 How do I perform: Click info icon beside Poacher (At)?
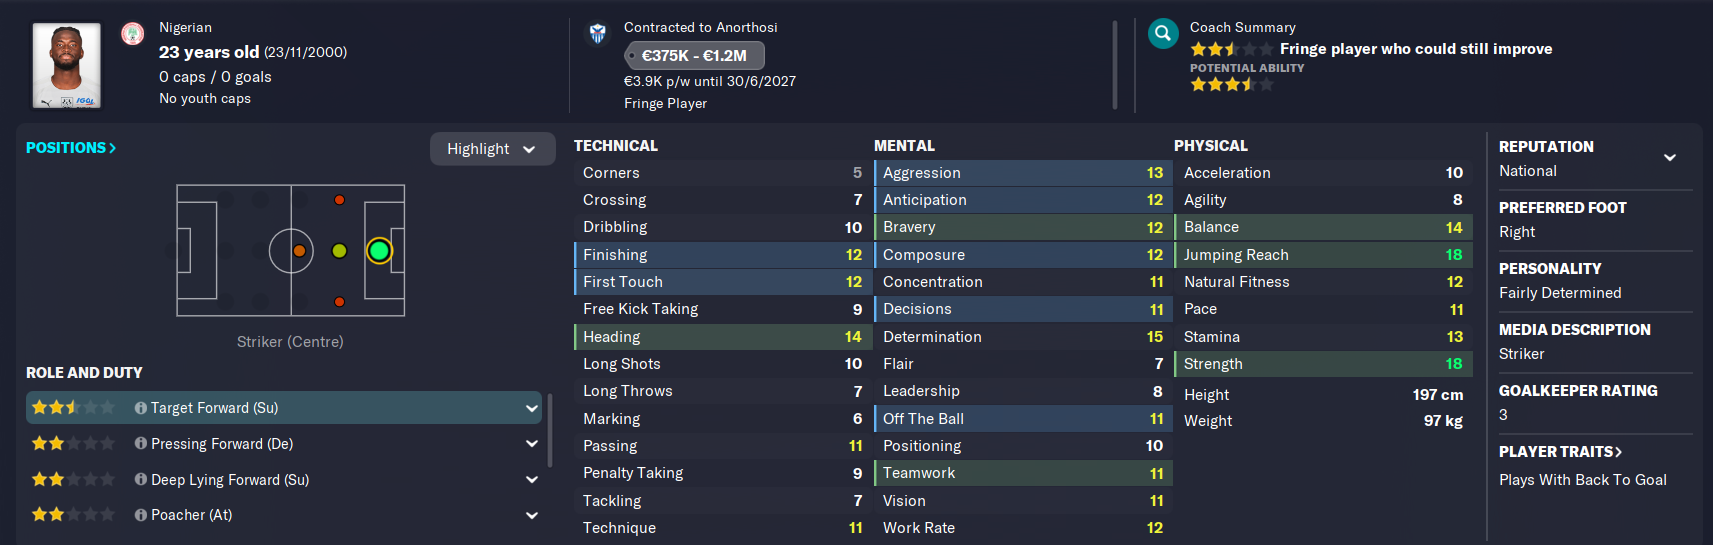[x=141, y=515]
